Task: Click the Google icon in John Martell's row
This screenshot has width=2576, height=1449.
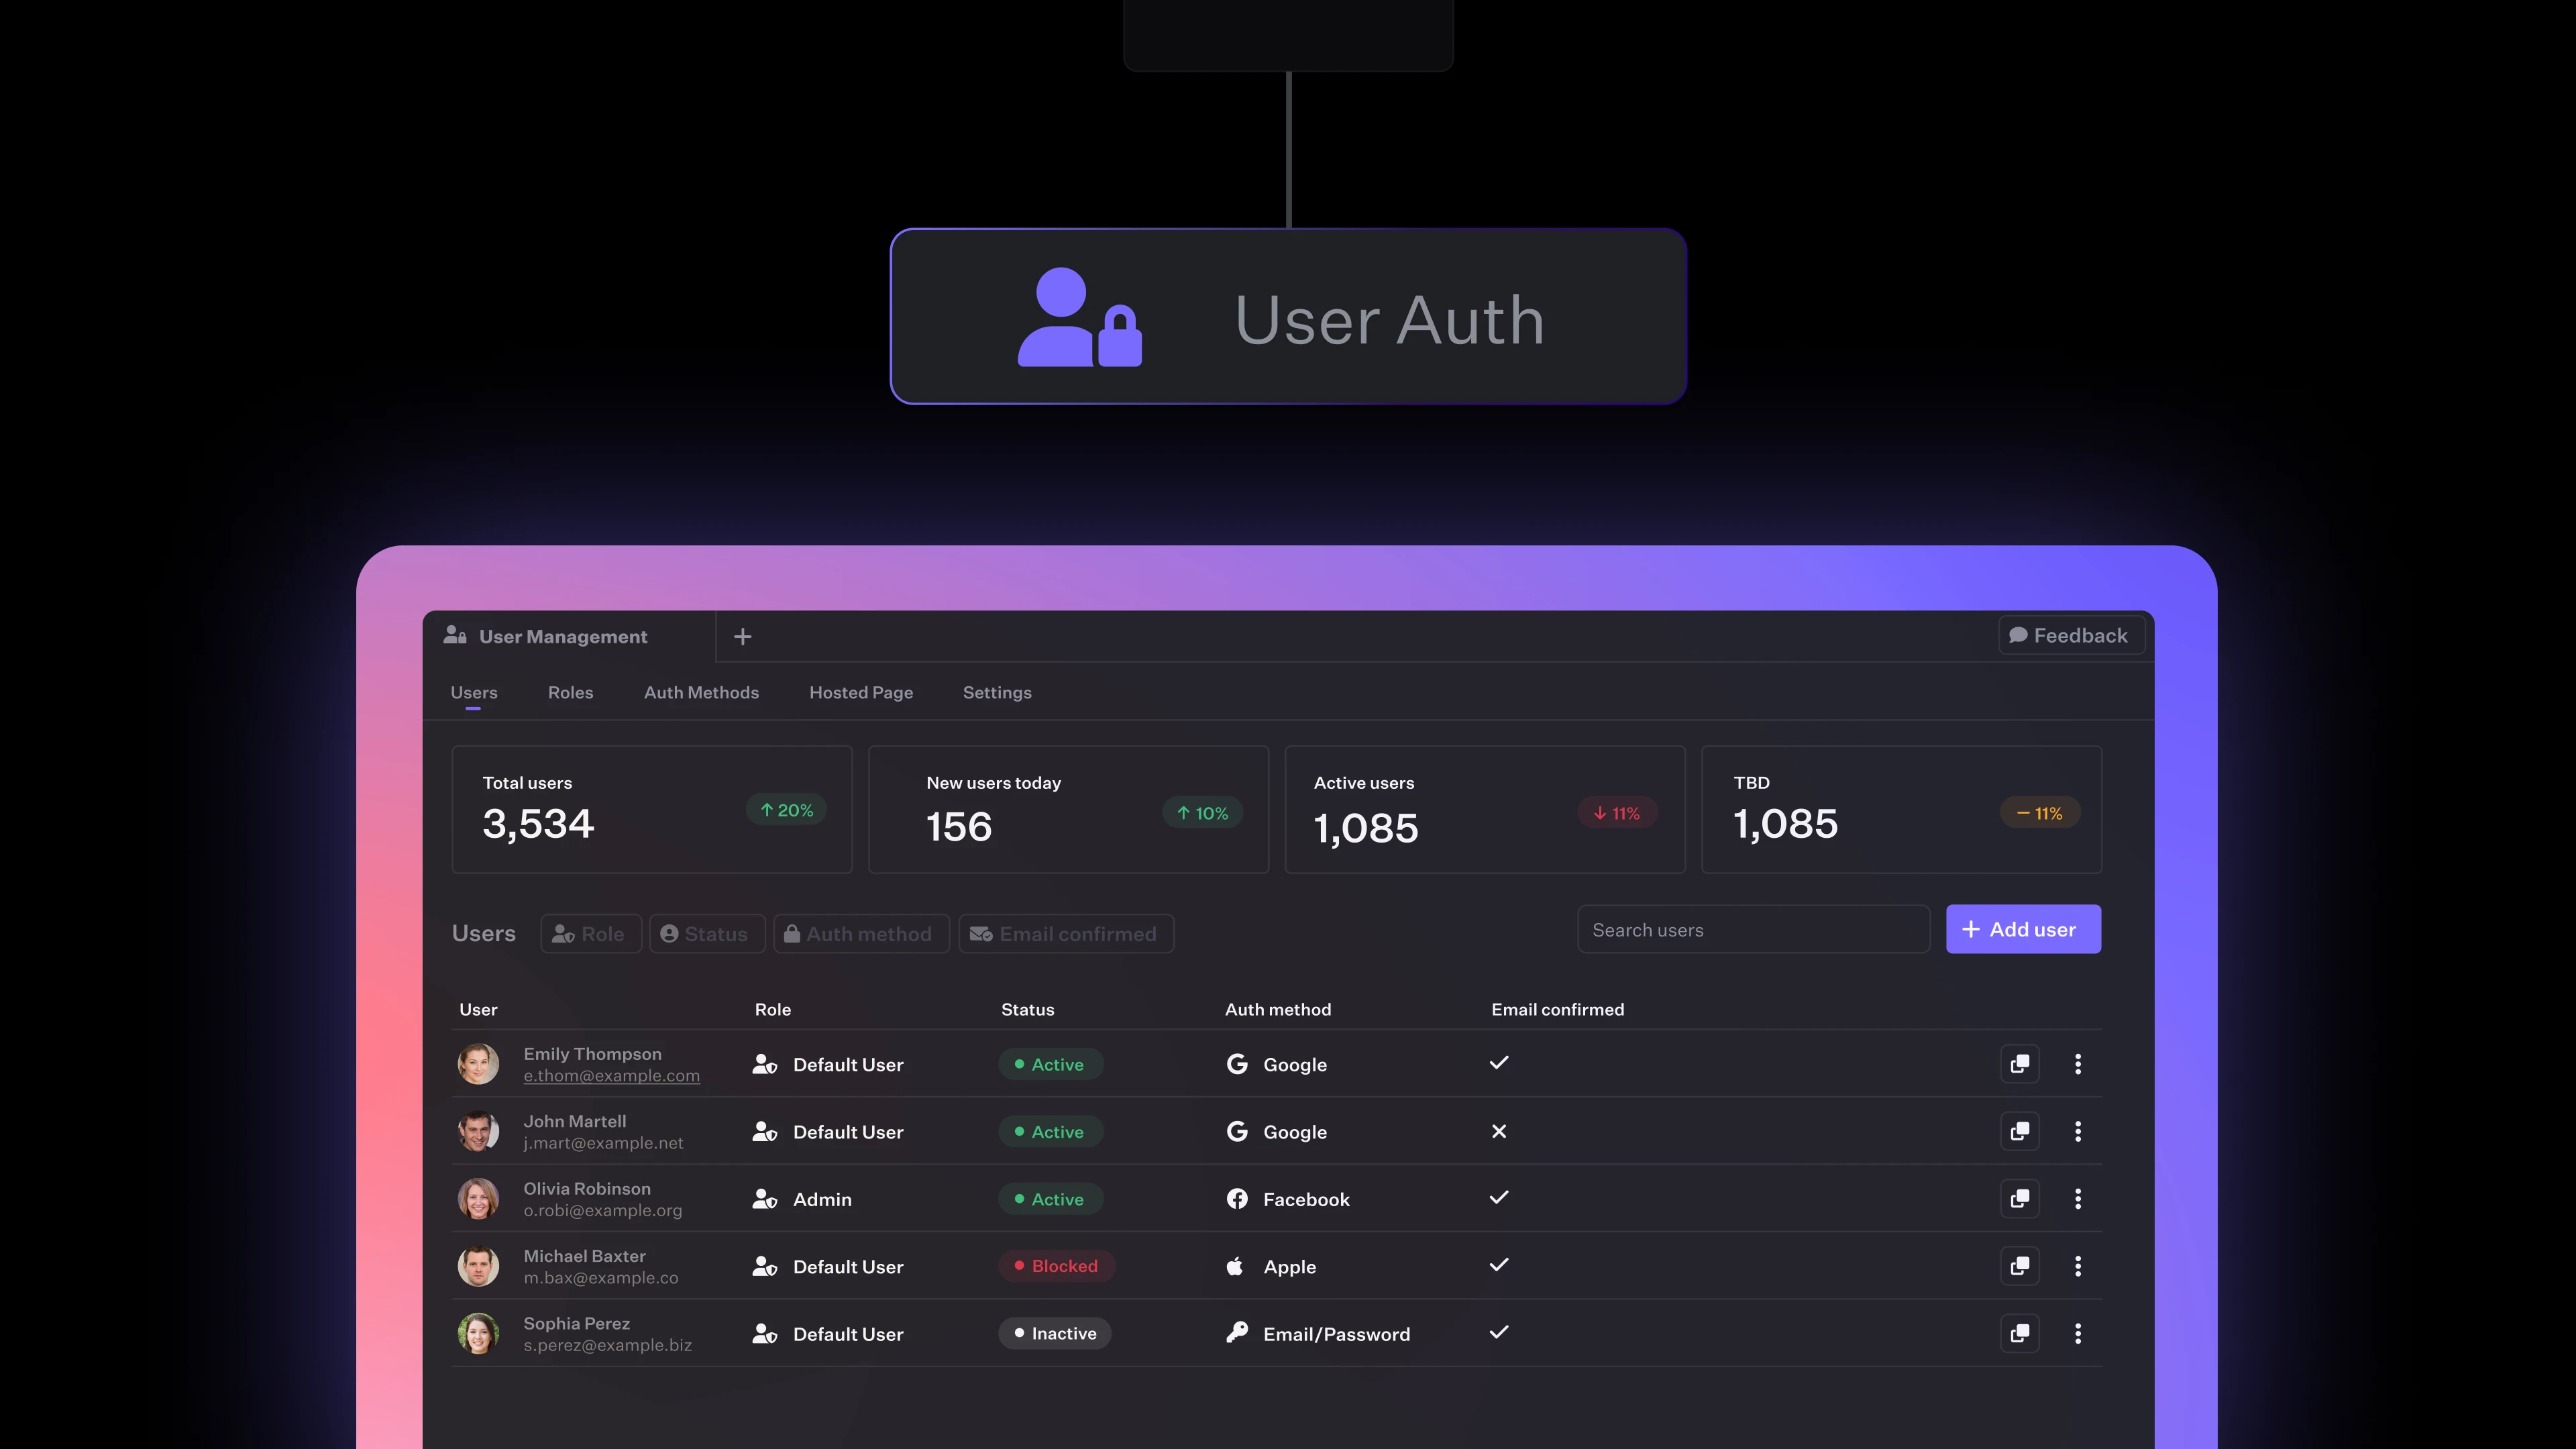Action: pos(1237,1131)
